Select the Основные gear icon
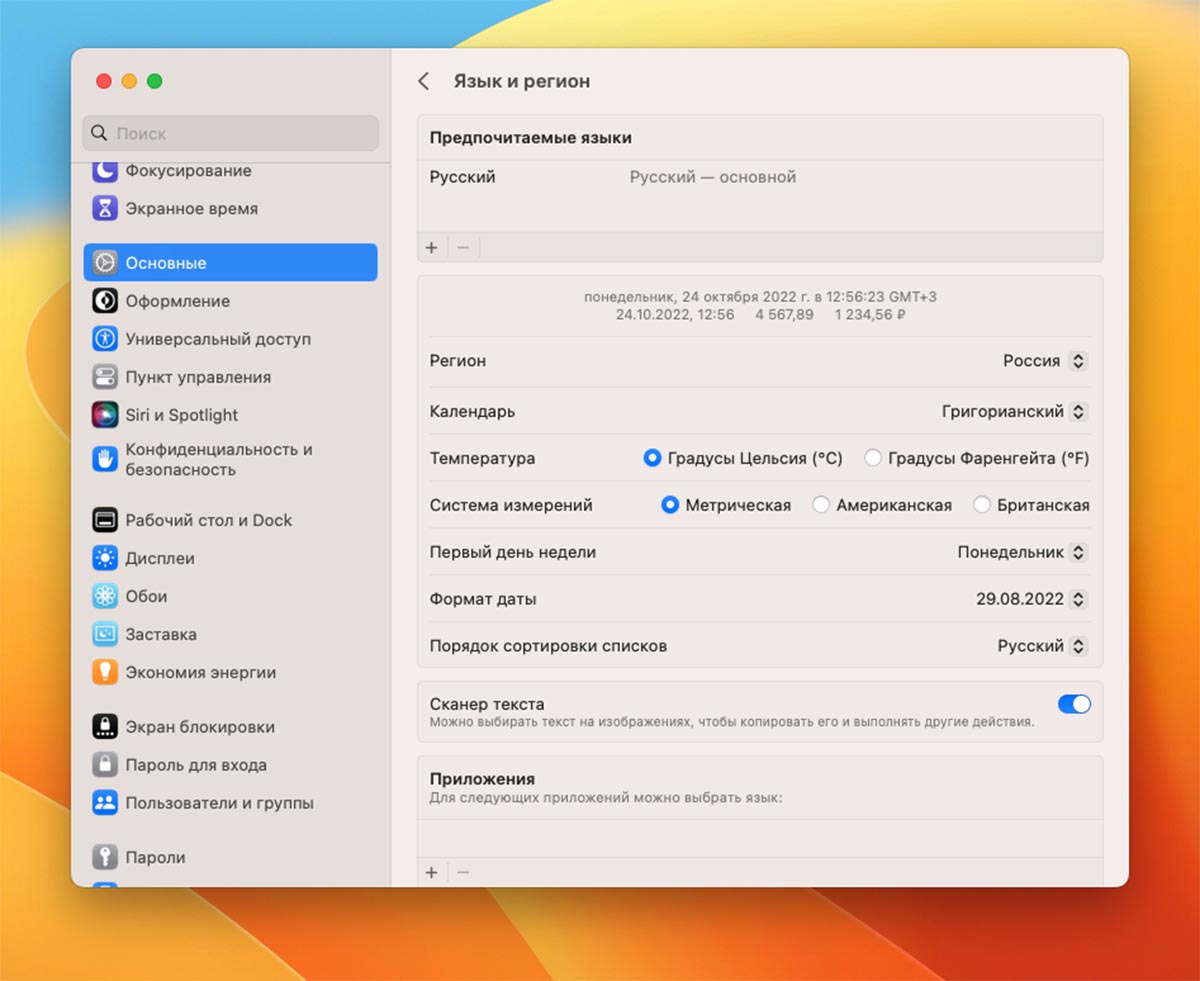The image size is (1200, 981). [x=105, y=263]
